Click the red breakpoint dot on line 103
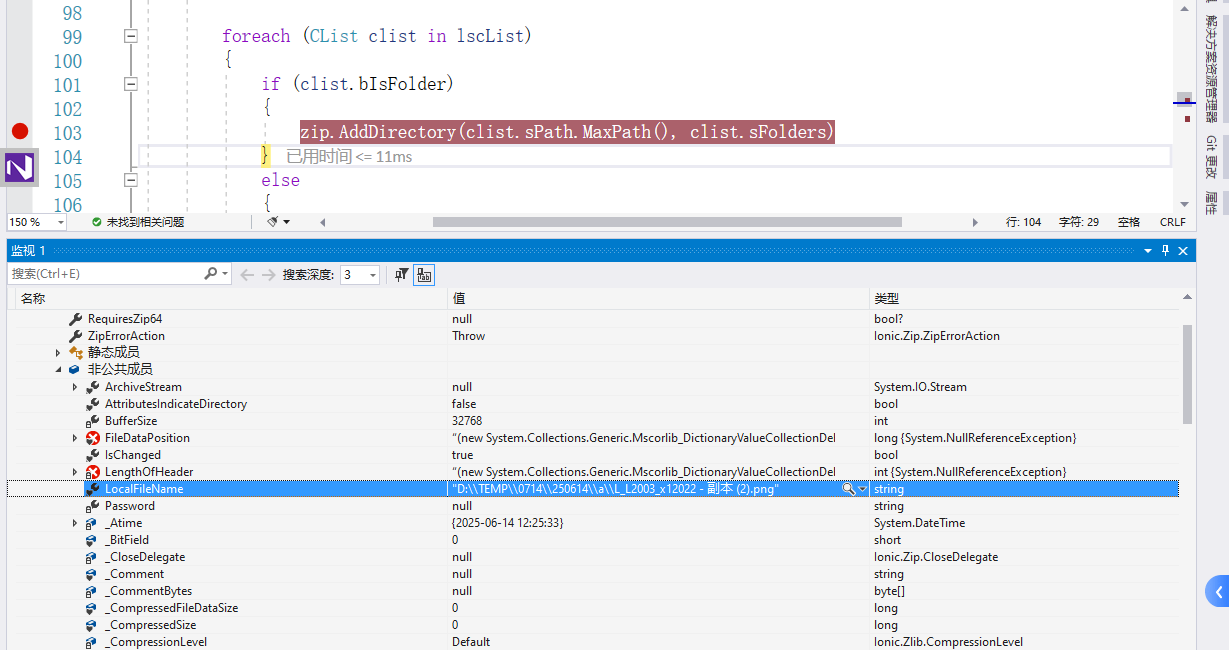 pyautogui.click(x=19, y=130)
